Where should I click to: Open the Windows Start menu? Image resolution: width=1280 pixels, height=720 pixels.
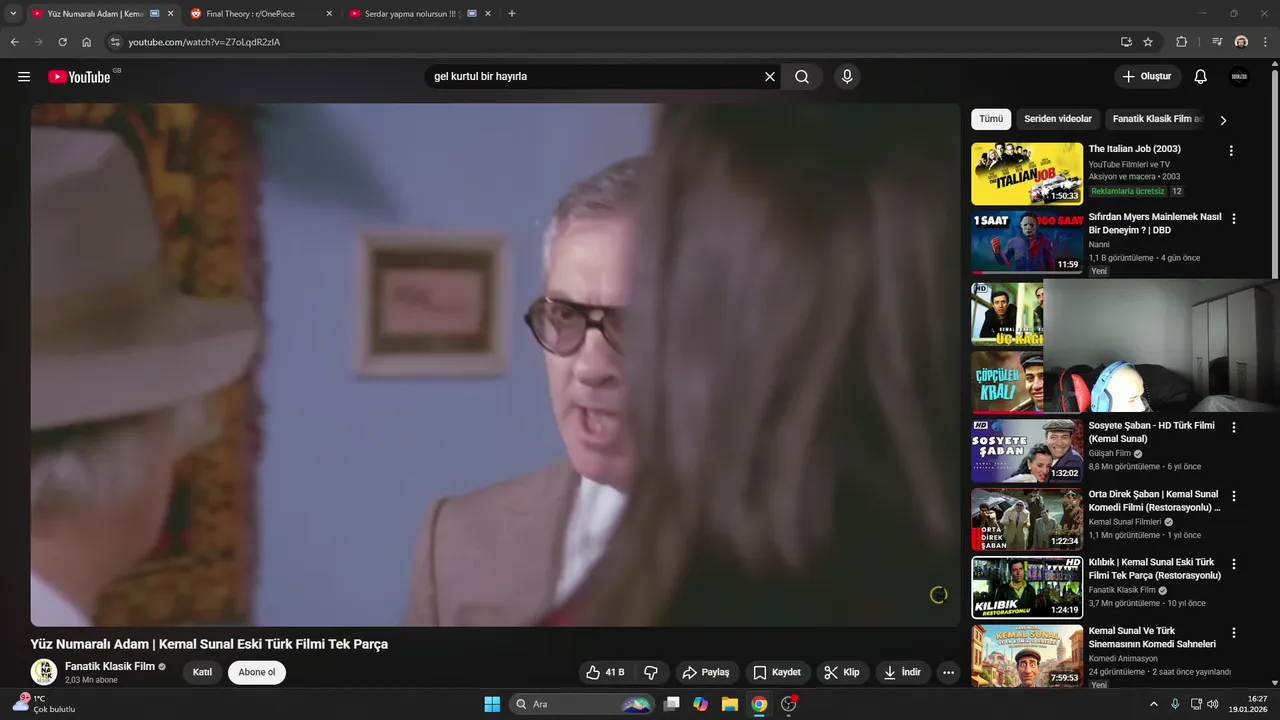(492, 704)
